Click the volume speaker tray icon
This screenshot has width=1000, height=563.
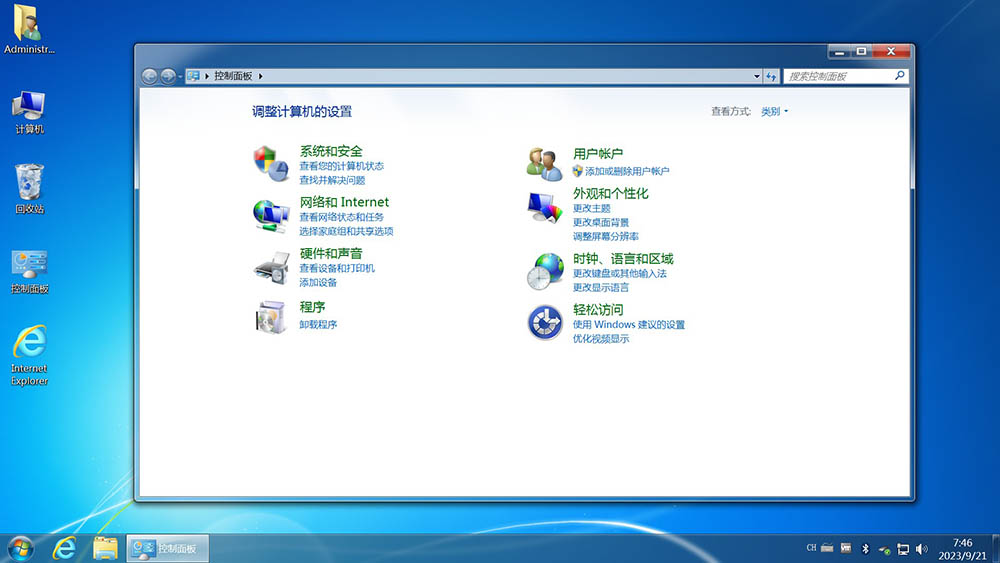click(921, 549)
